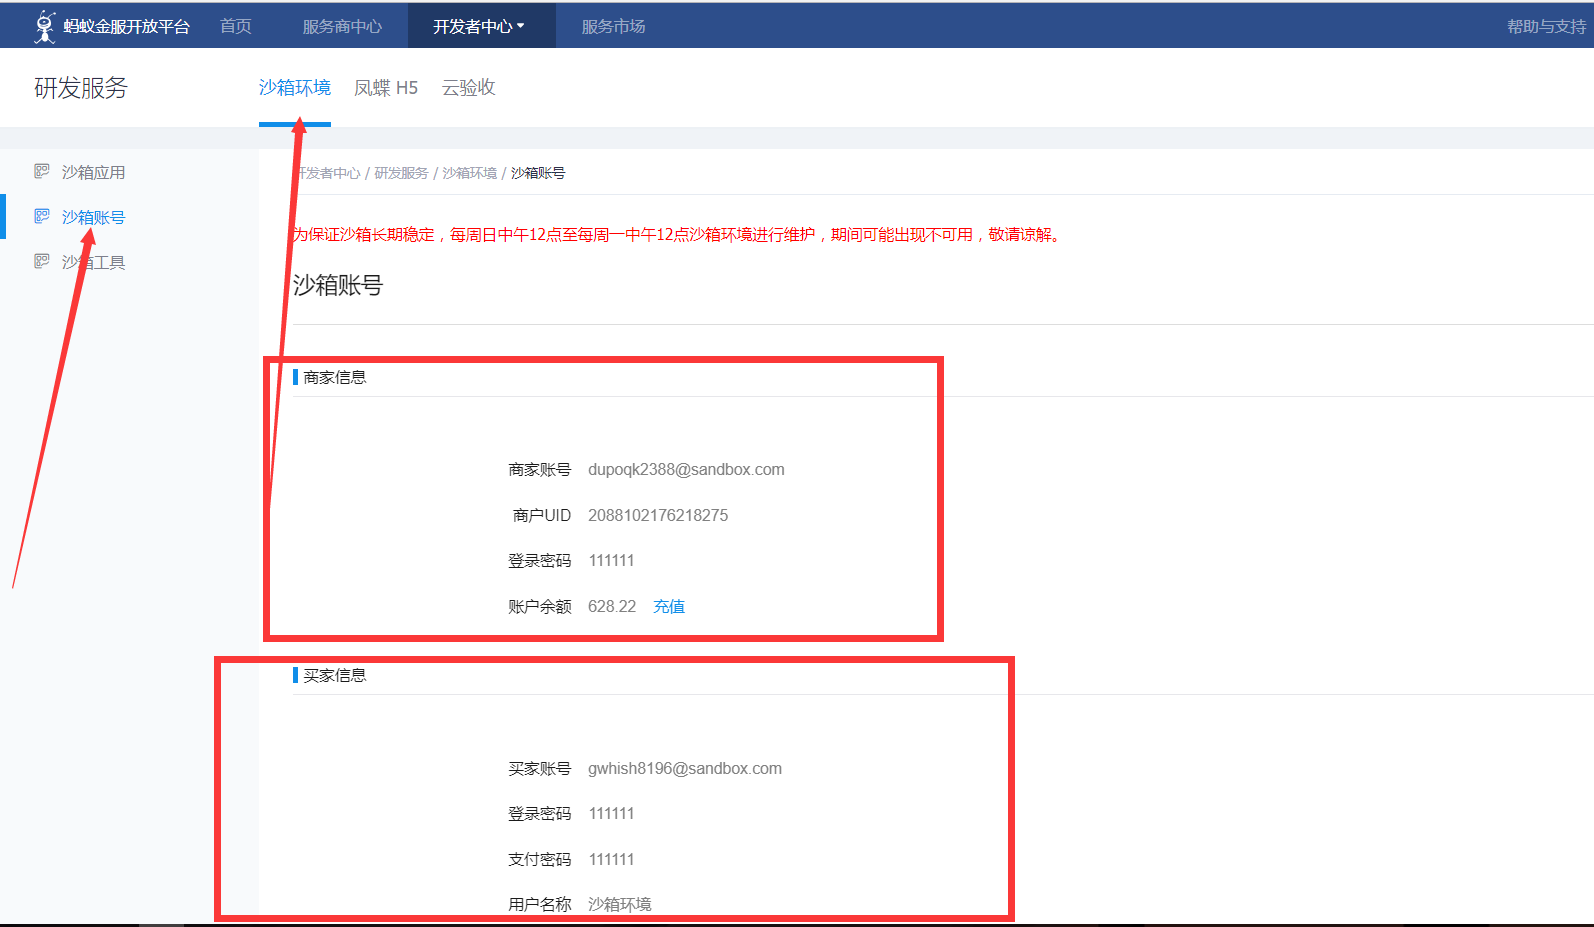The image size is (1594, 927).
Task: Click the 沙箱账号 page heading
Action: 338,285
